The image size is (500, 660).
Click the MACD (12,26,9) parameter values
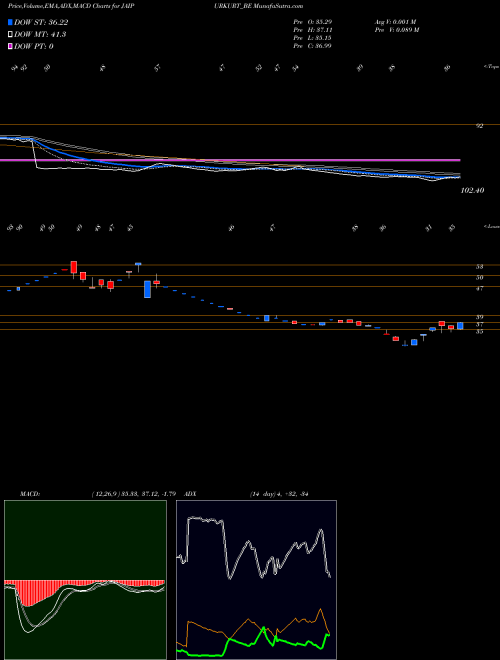(x=136, y=494)
